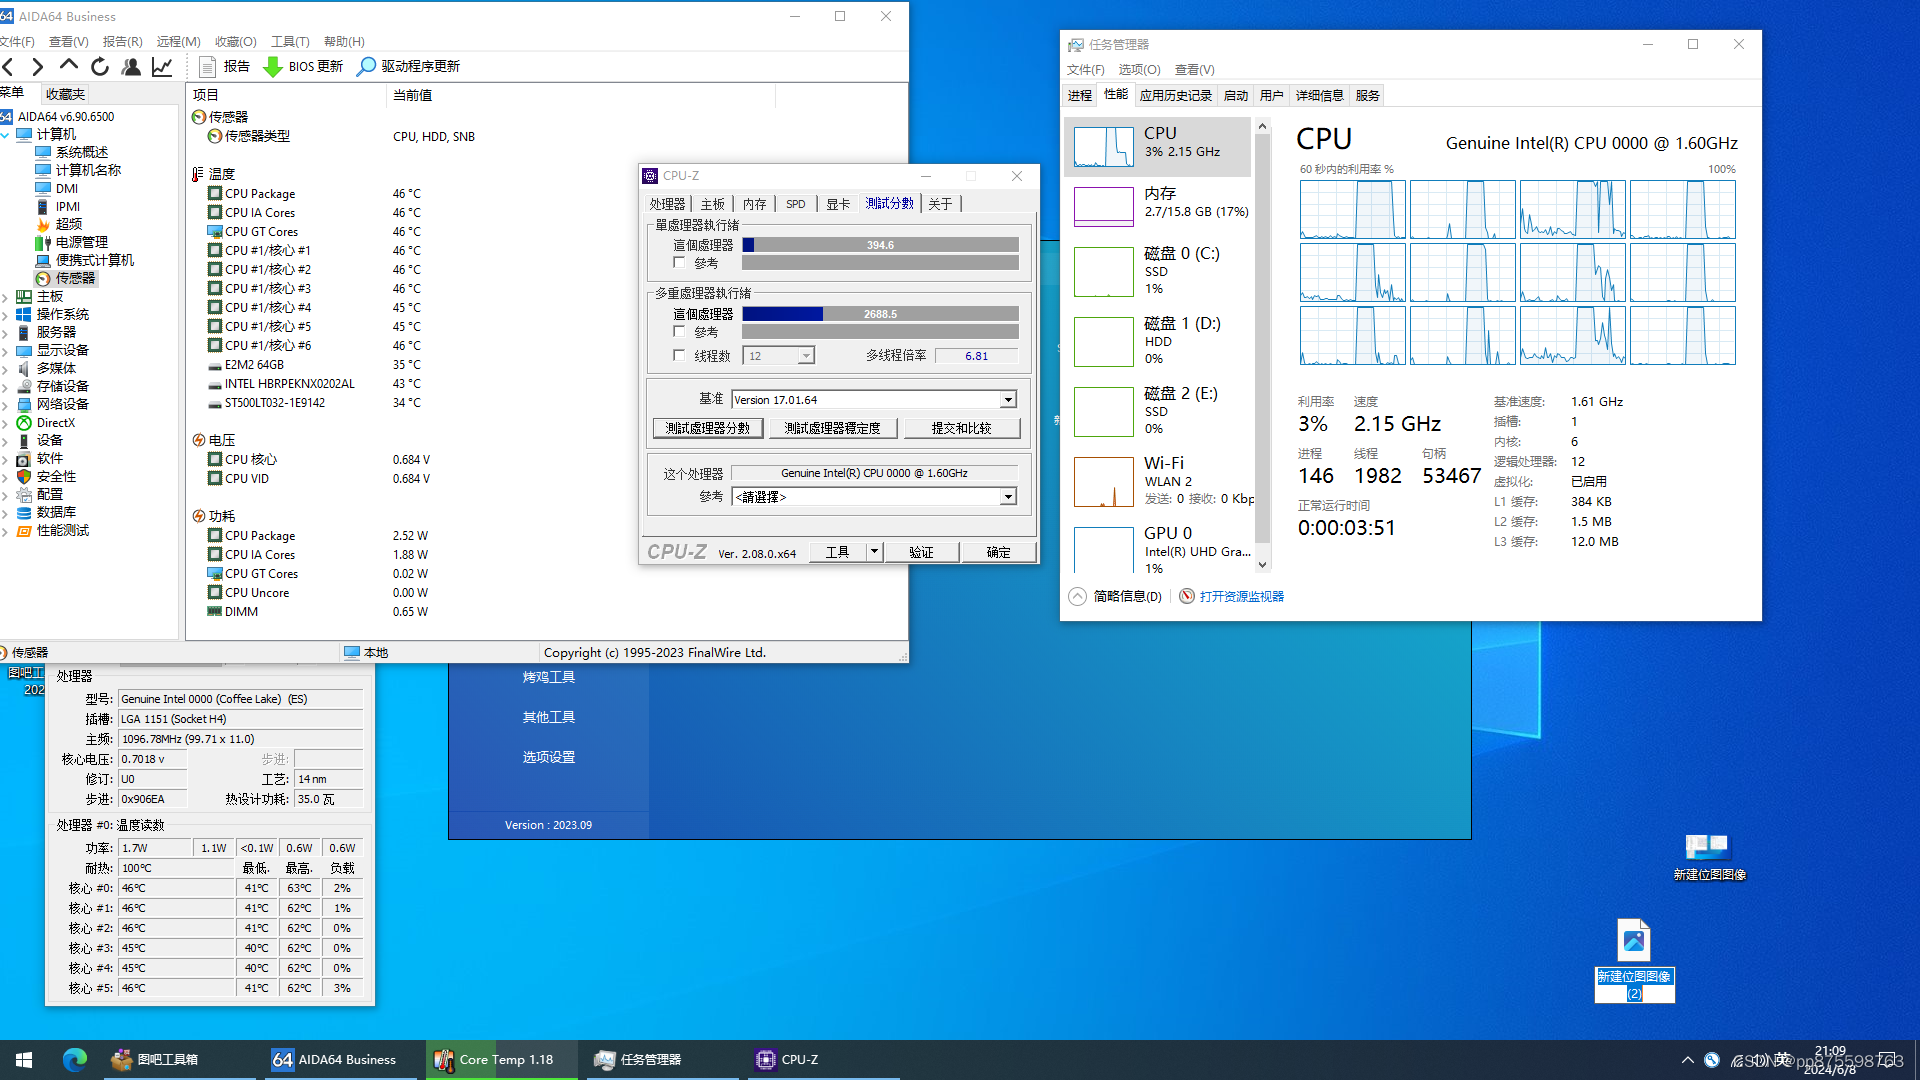Image resolution: width=1920 pixels, height=1080 pixels.
Task: Click 这个处理器 name field in CPU-Z
Action: click(874, 473)
